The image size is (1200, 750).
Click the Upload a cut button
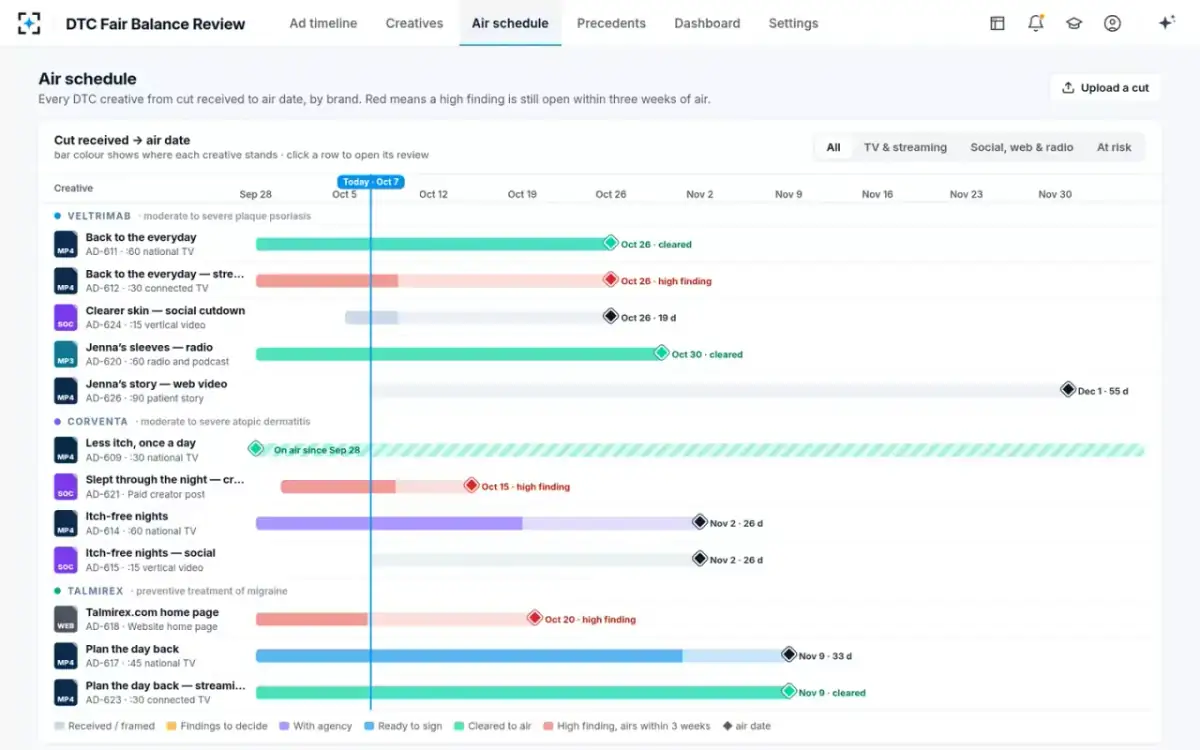(1105, 88)
